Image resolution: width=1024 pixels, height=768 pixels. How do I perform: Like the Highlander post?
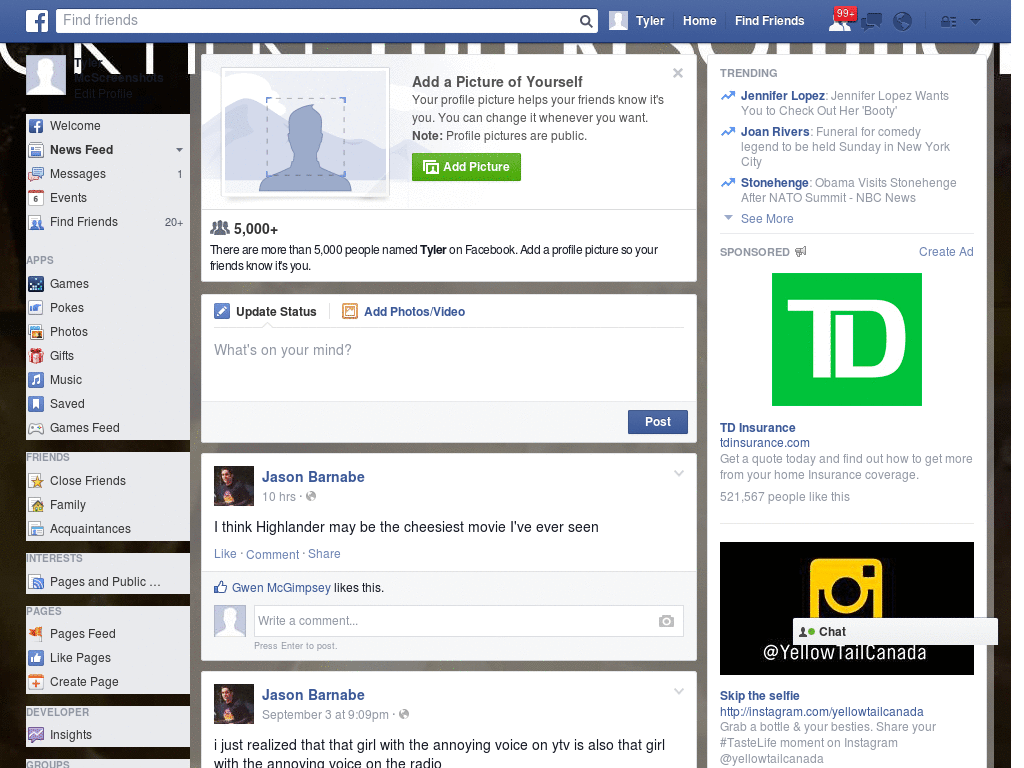[x=225, y=554]
